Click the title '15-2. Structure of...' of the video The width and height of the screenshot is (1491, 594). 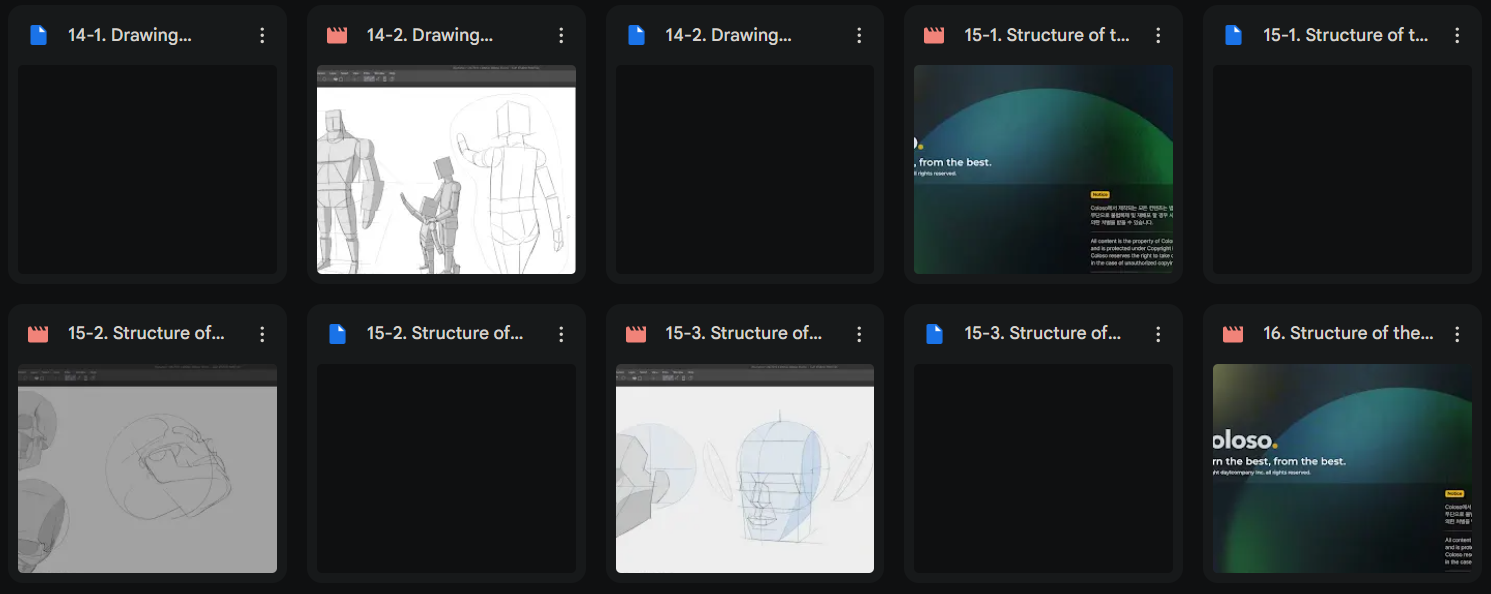coord(146,334)
